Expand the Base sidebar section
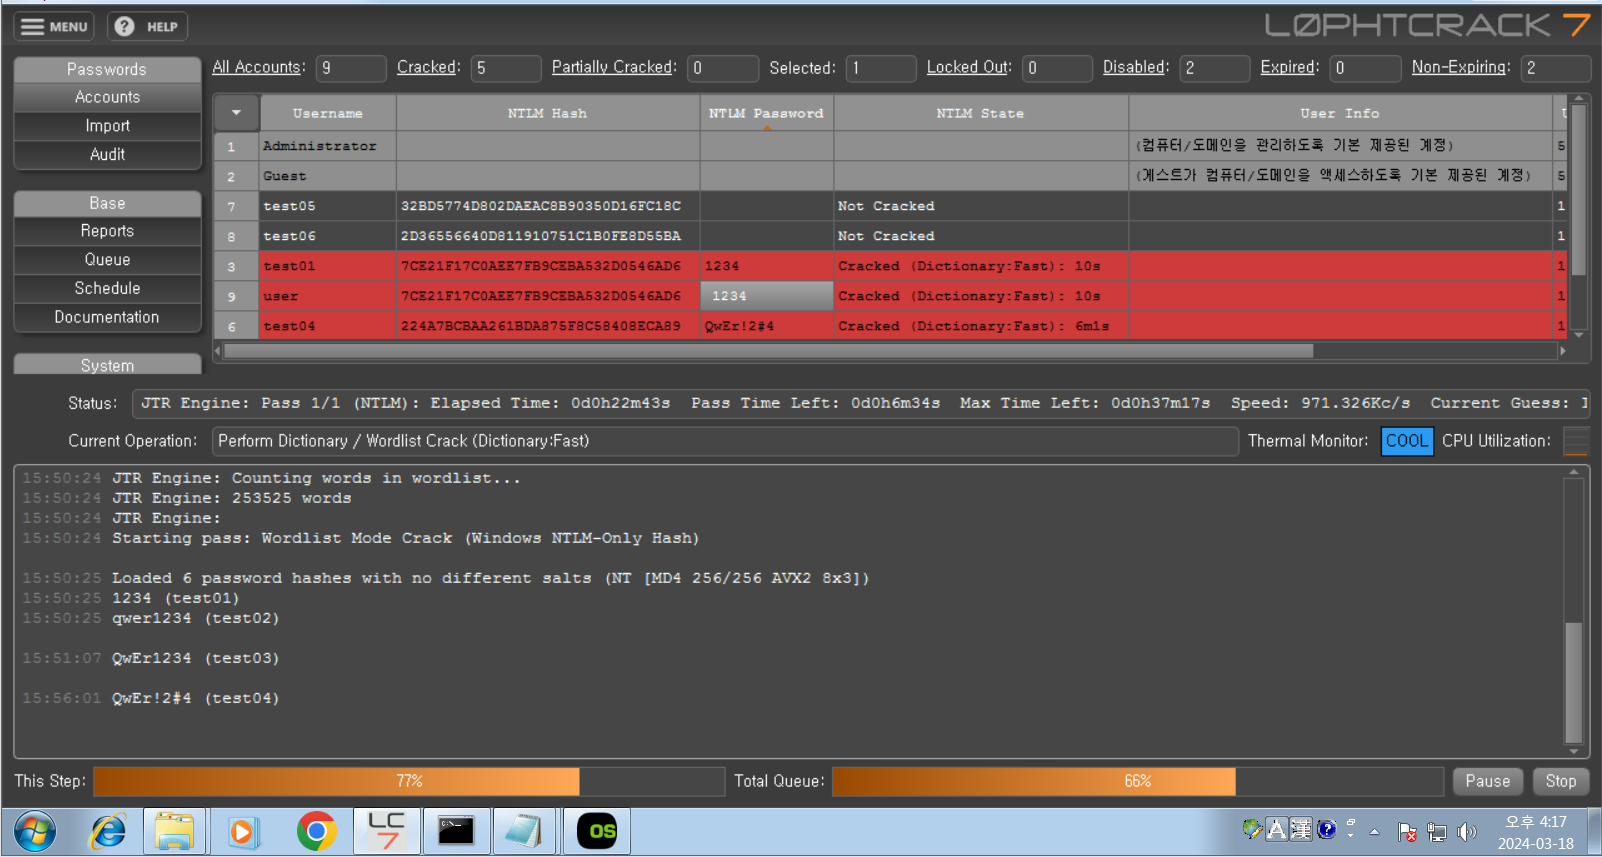This screenshot has height=857, width=1602. pyautogui.click(x=107, y=203)
